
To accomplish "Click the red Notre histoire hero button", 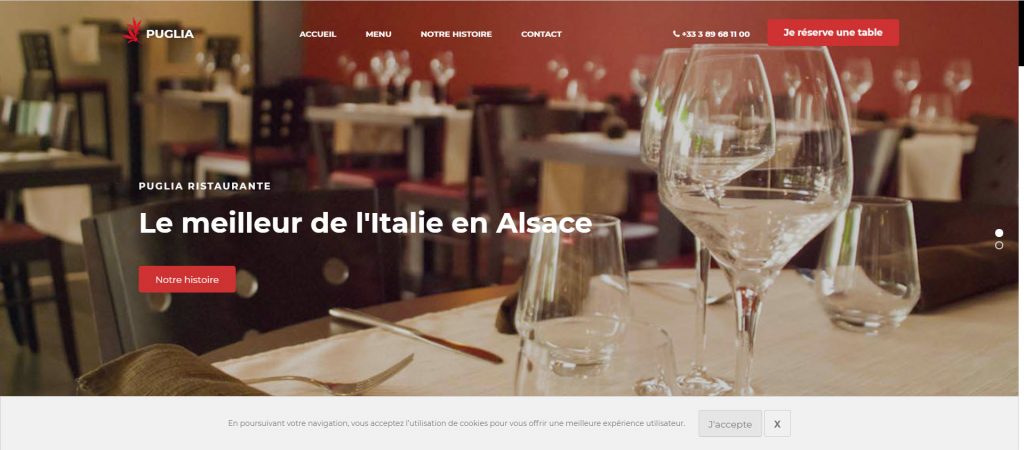I will pyautogui.click(x=187, y=279).
